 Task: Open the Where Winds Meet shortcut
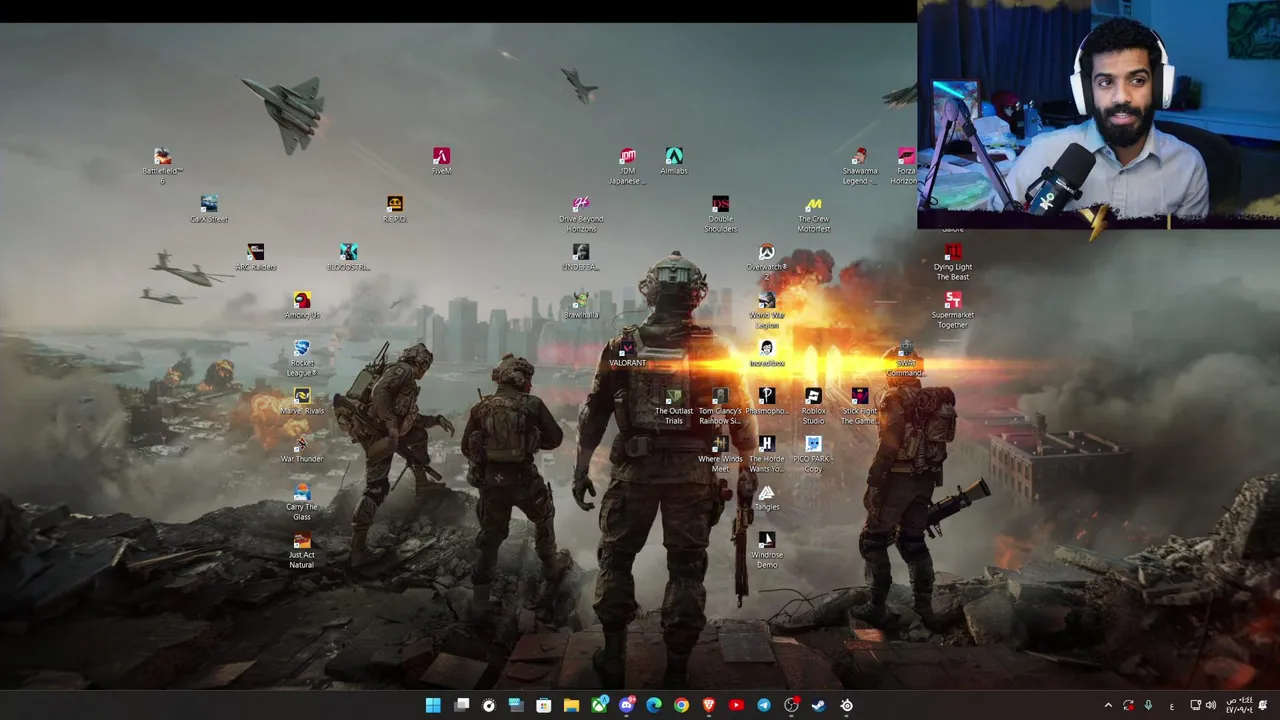[x=720, y=454]
